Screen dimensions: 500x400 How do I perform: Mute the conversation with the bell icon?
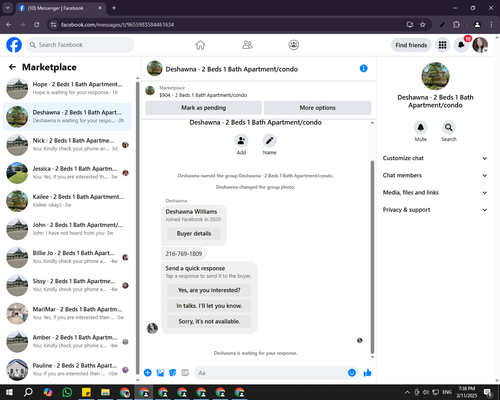click(x=421, y=127)
